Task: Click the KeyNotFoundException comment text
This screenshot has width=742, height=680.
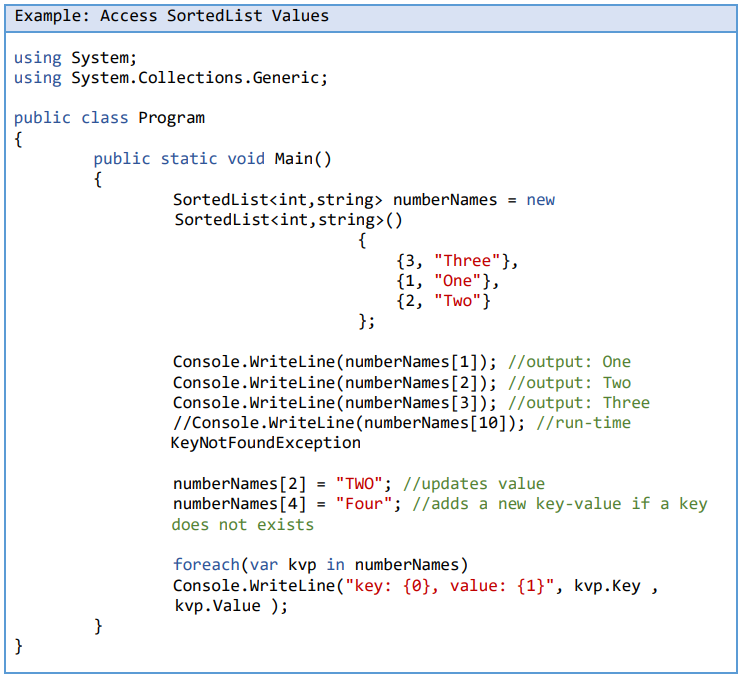Action: [266, 443]
